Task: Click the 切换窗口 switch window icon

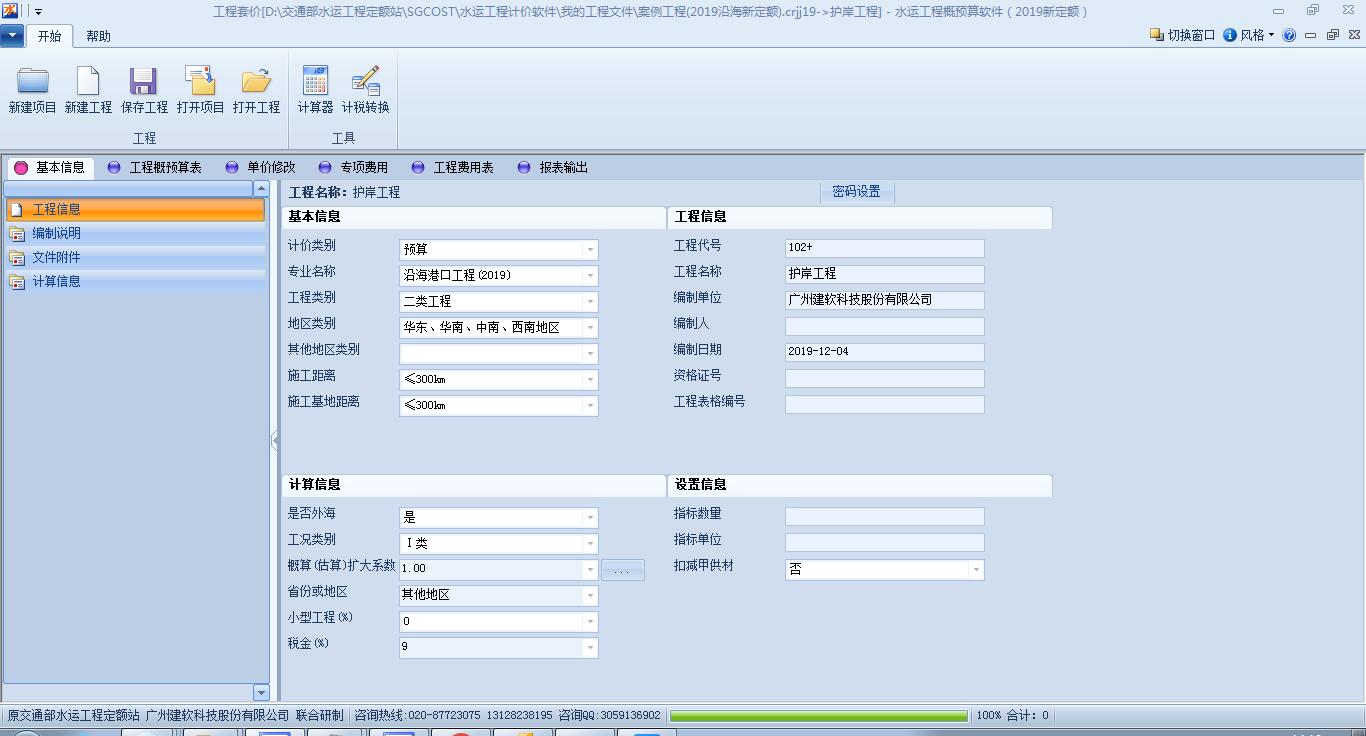Action: coord(1157,35)
